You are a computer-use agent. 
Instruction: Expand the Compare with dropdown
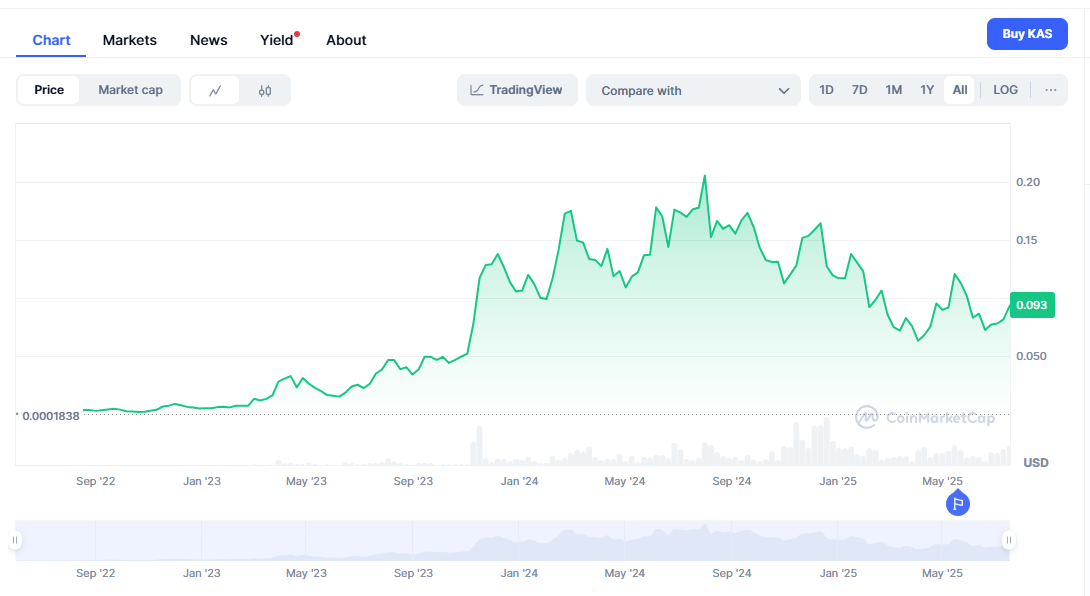click(x=693, y=90)
